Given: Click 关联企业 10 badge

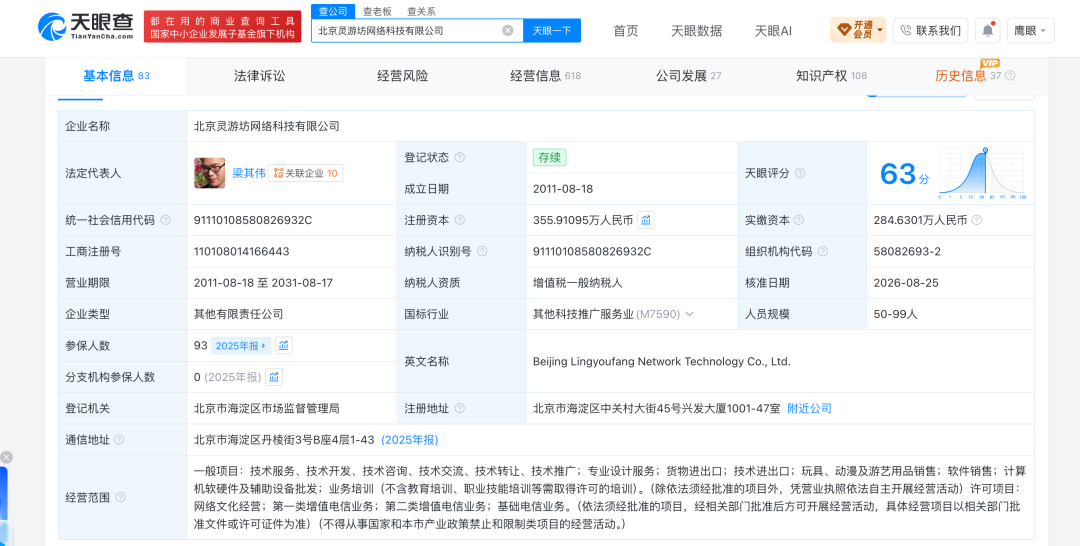Looking at the screenshot, I should point(305,174).
